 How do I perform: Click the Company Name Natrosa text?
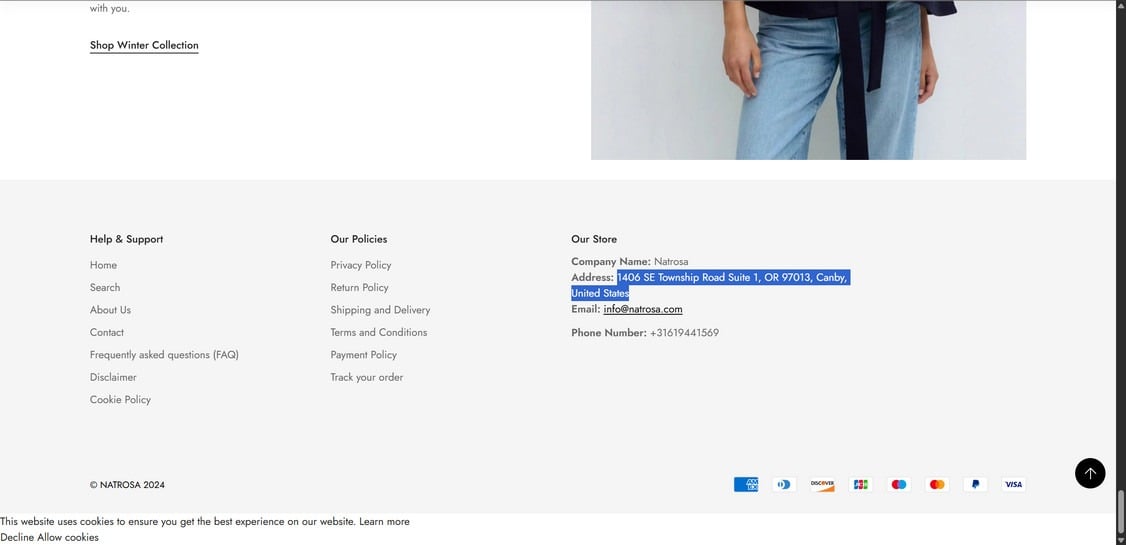(629, 261)
